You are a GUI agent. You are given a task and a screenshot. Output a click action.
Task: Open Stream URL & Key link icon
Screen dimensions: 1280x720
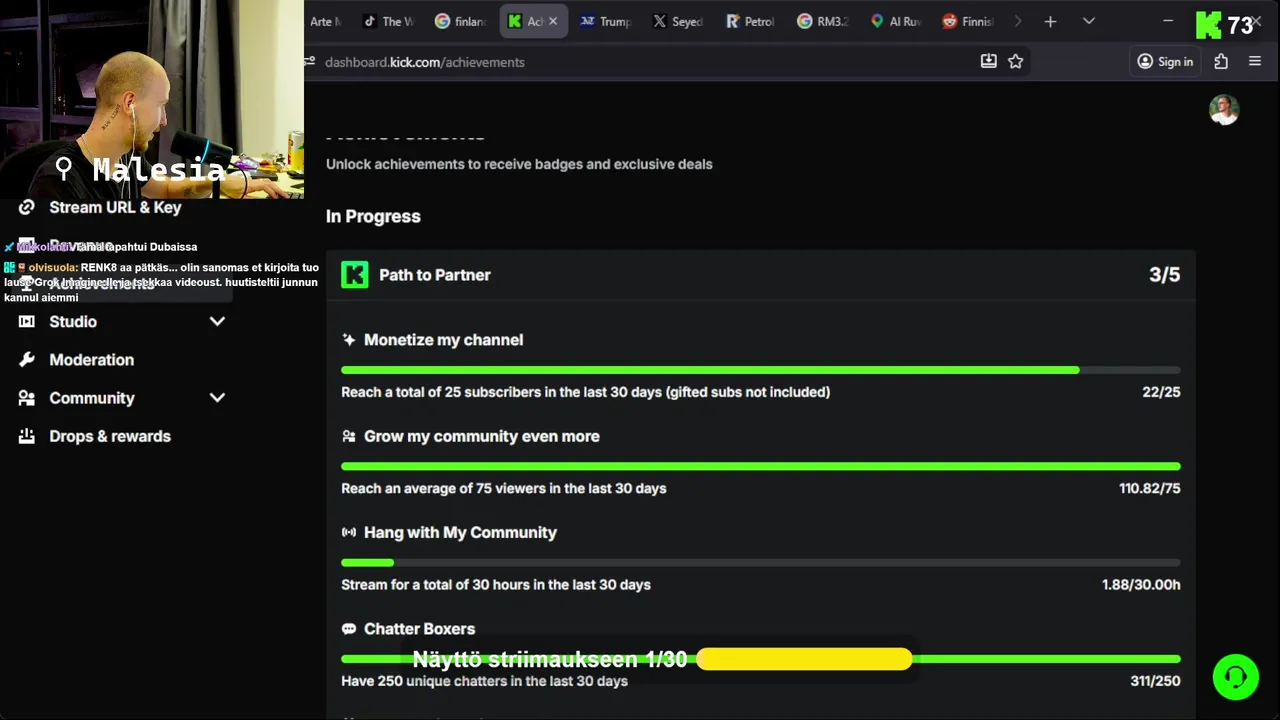pyautogui.click(x=27, y=207)
